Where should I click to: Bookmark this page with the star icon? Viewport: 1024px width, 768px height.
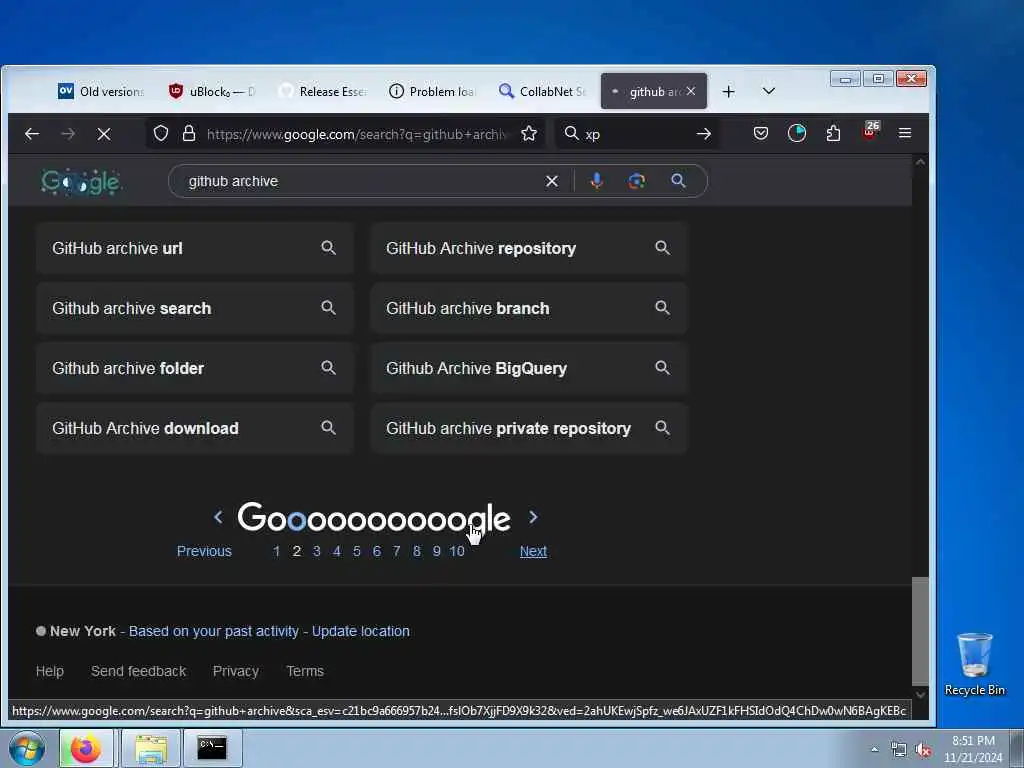pyautogui.click(x=529, y=133)
